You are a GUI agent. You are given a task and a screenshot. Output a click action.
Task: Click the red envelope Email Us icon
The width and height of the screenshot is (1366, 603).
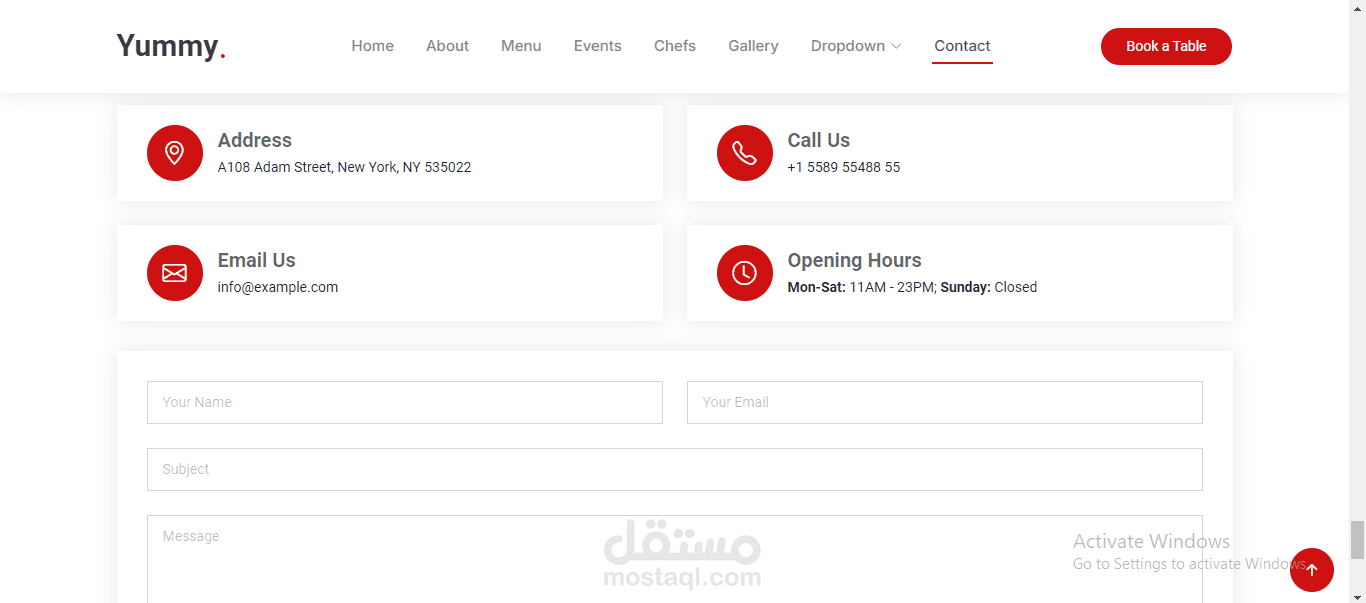[175, 273]
